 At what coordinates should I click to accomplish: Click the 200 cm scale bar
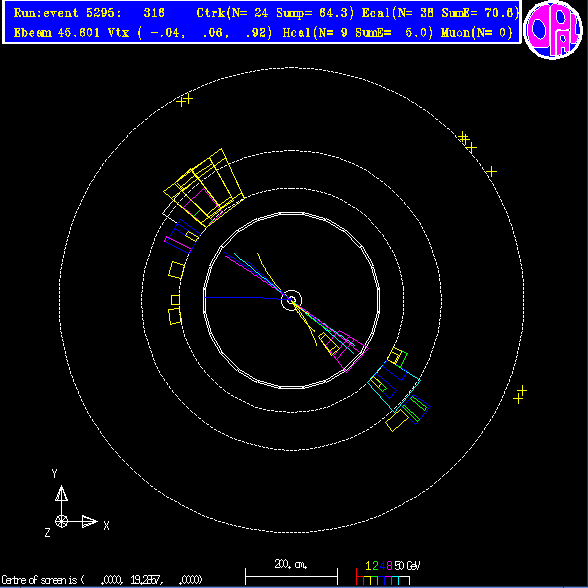(x=291, y=576)
